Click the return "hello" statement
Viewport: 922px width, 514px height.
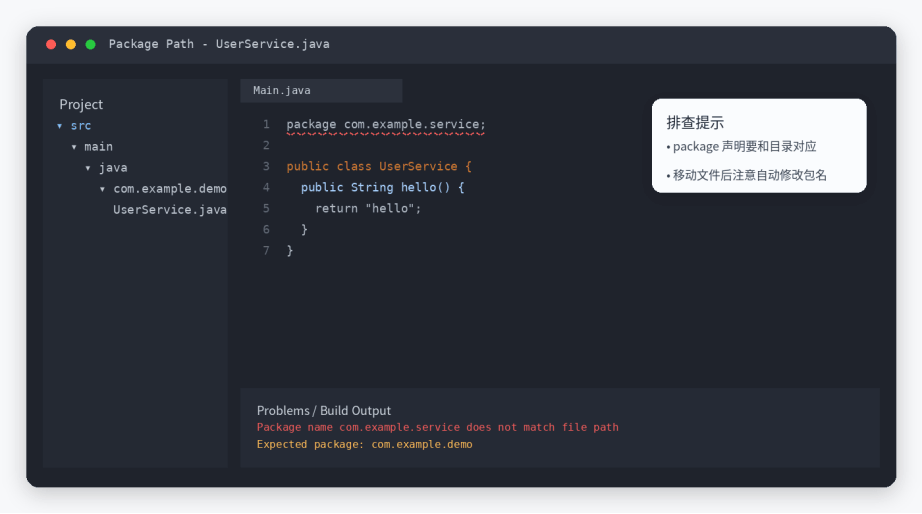[x=368, y=209]
